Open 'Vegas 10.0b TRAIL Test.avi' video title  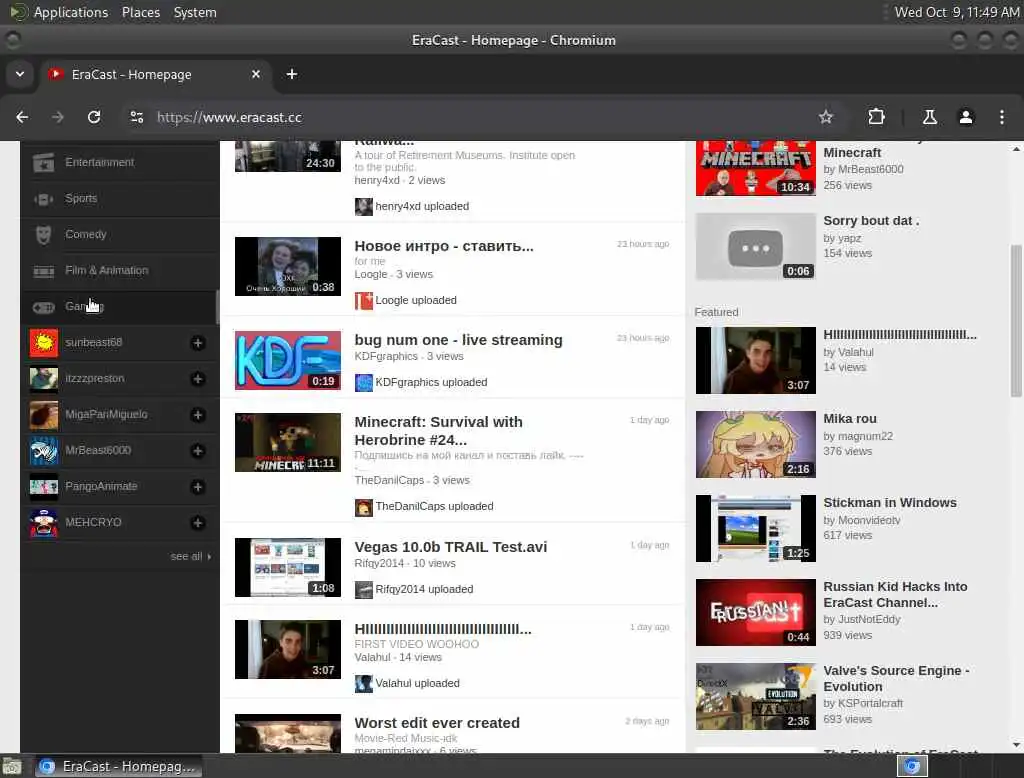point(451,547)
